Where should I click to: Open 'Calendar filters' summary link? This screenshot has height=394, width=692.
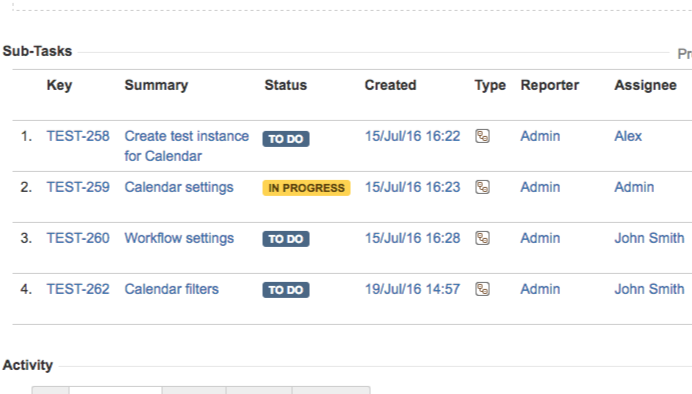tap(172, 289)
